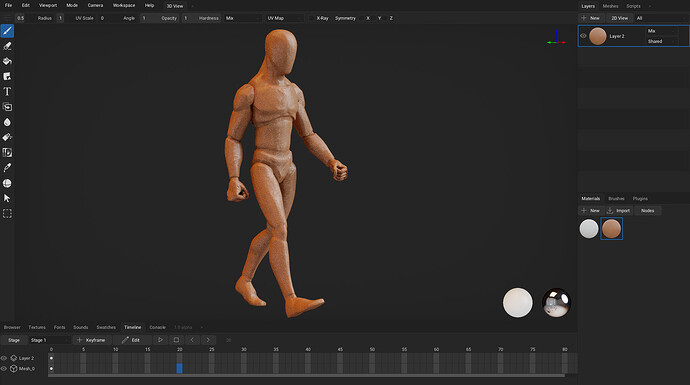Switch to the Textures tab
Image resolution: width=690 pixels, height=385 pixels.
pos(37,327)
